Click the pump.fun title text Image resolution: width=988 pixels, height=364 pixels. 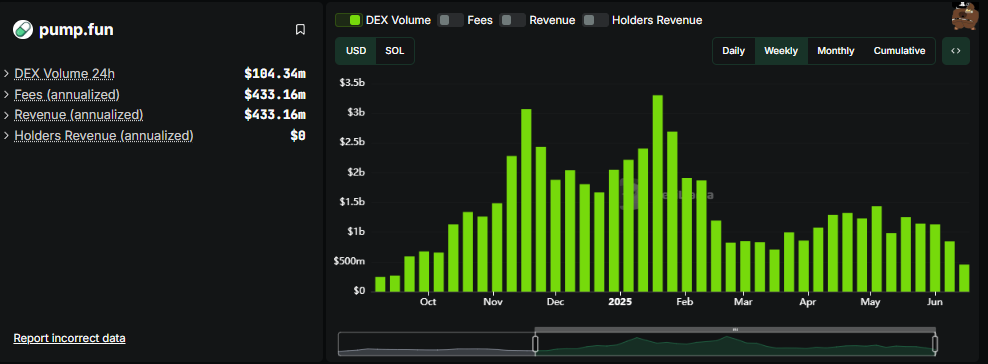76,30
